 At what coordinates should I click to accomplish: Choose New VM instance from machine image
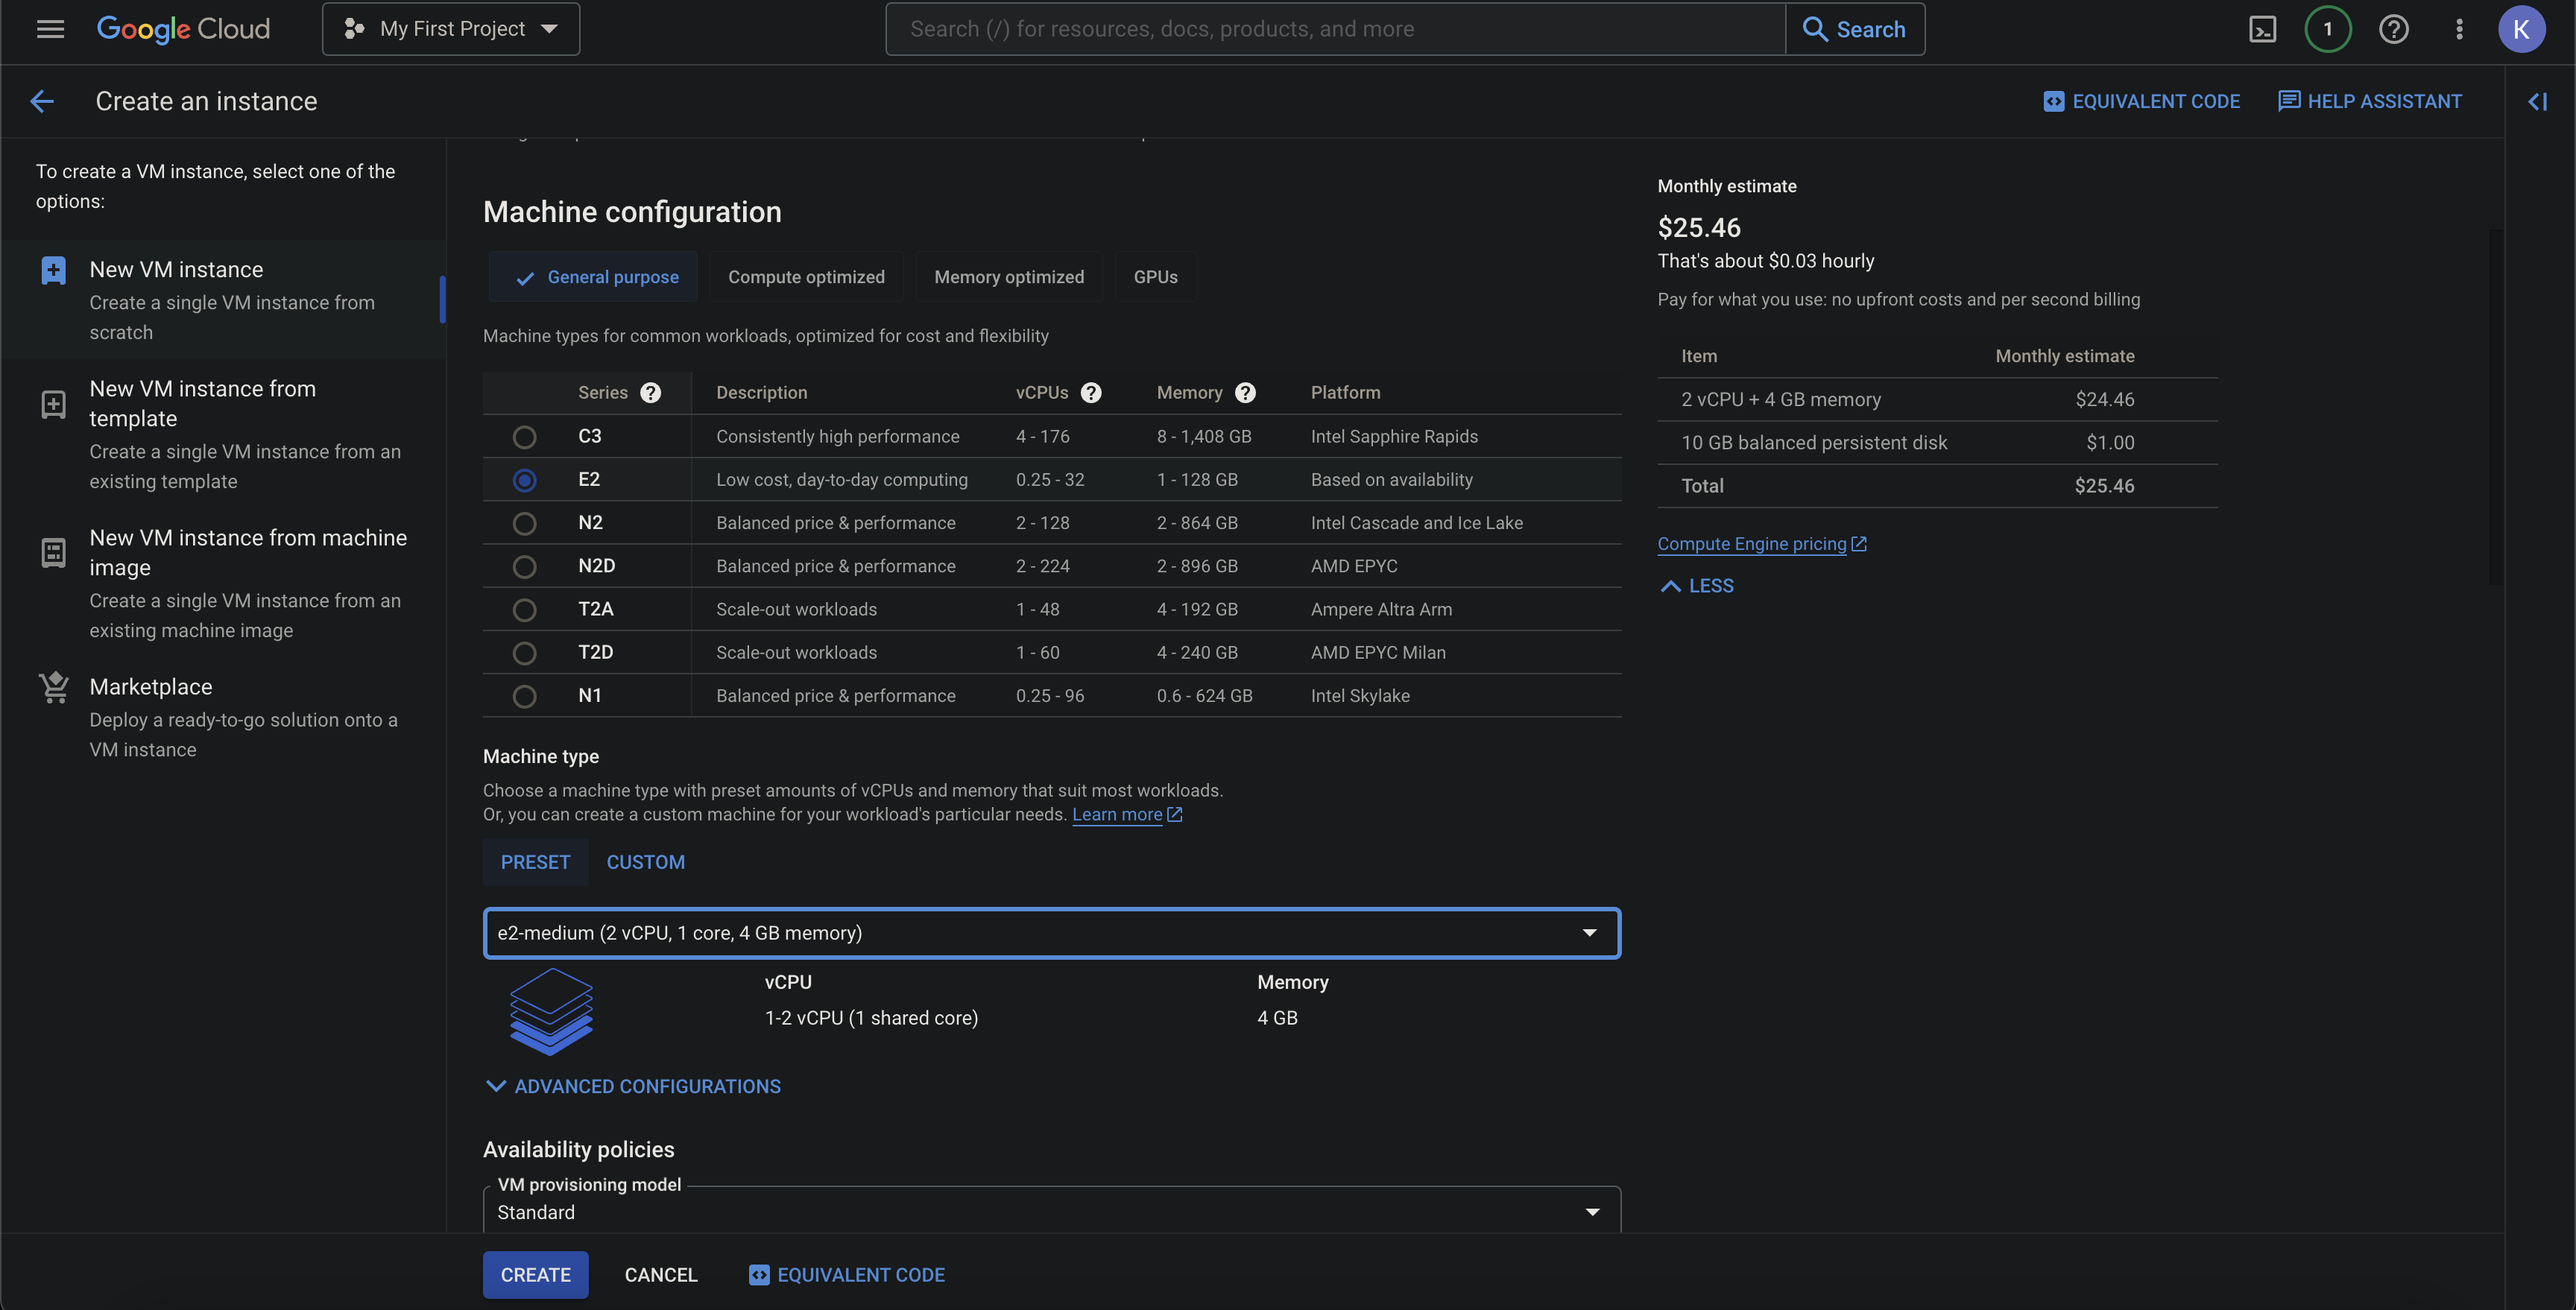(223, 583)
